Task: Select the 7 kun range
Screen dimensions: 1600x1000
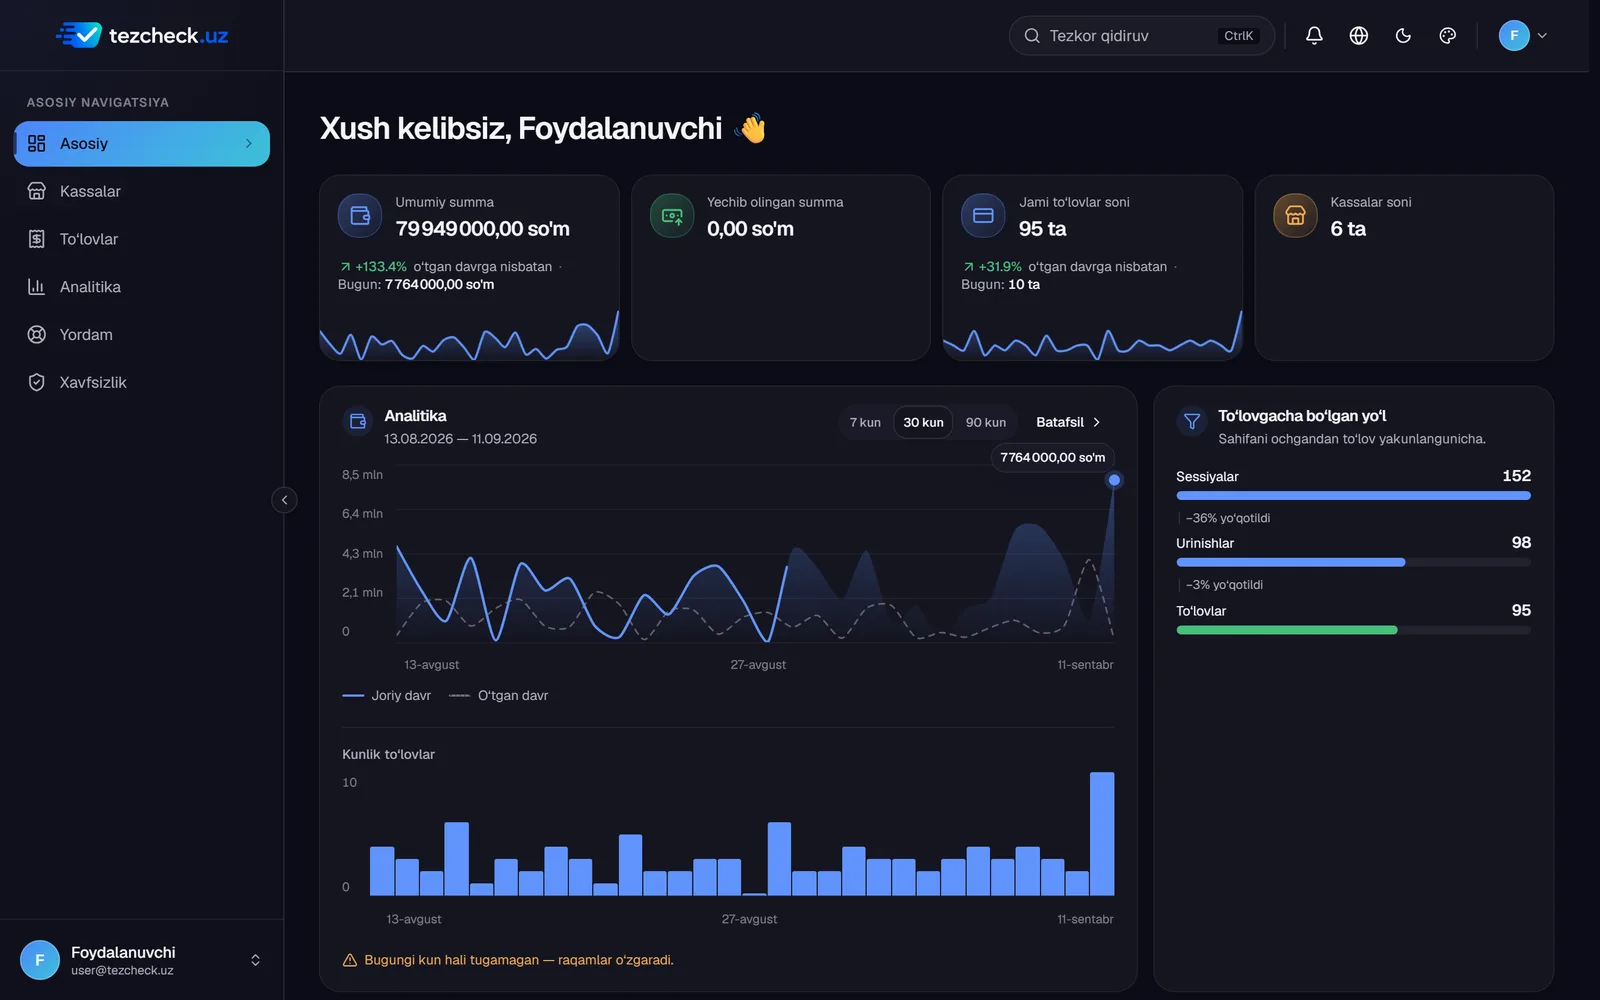Action: click(x=865, y=422)
